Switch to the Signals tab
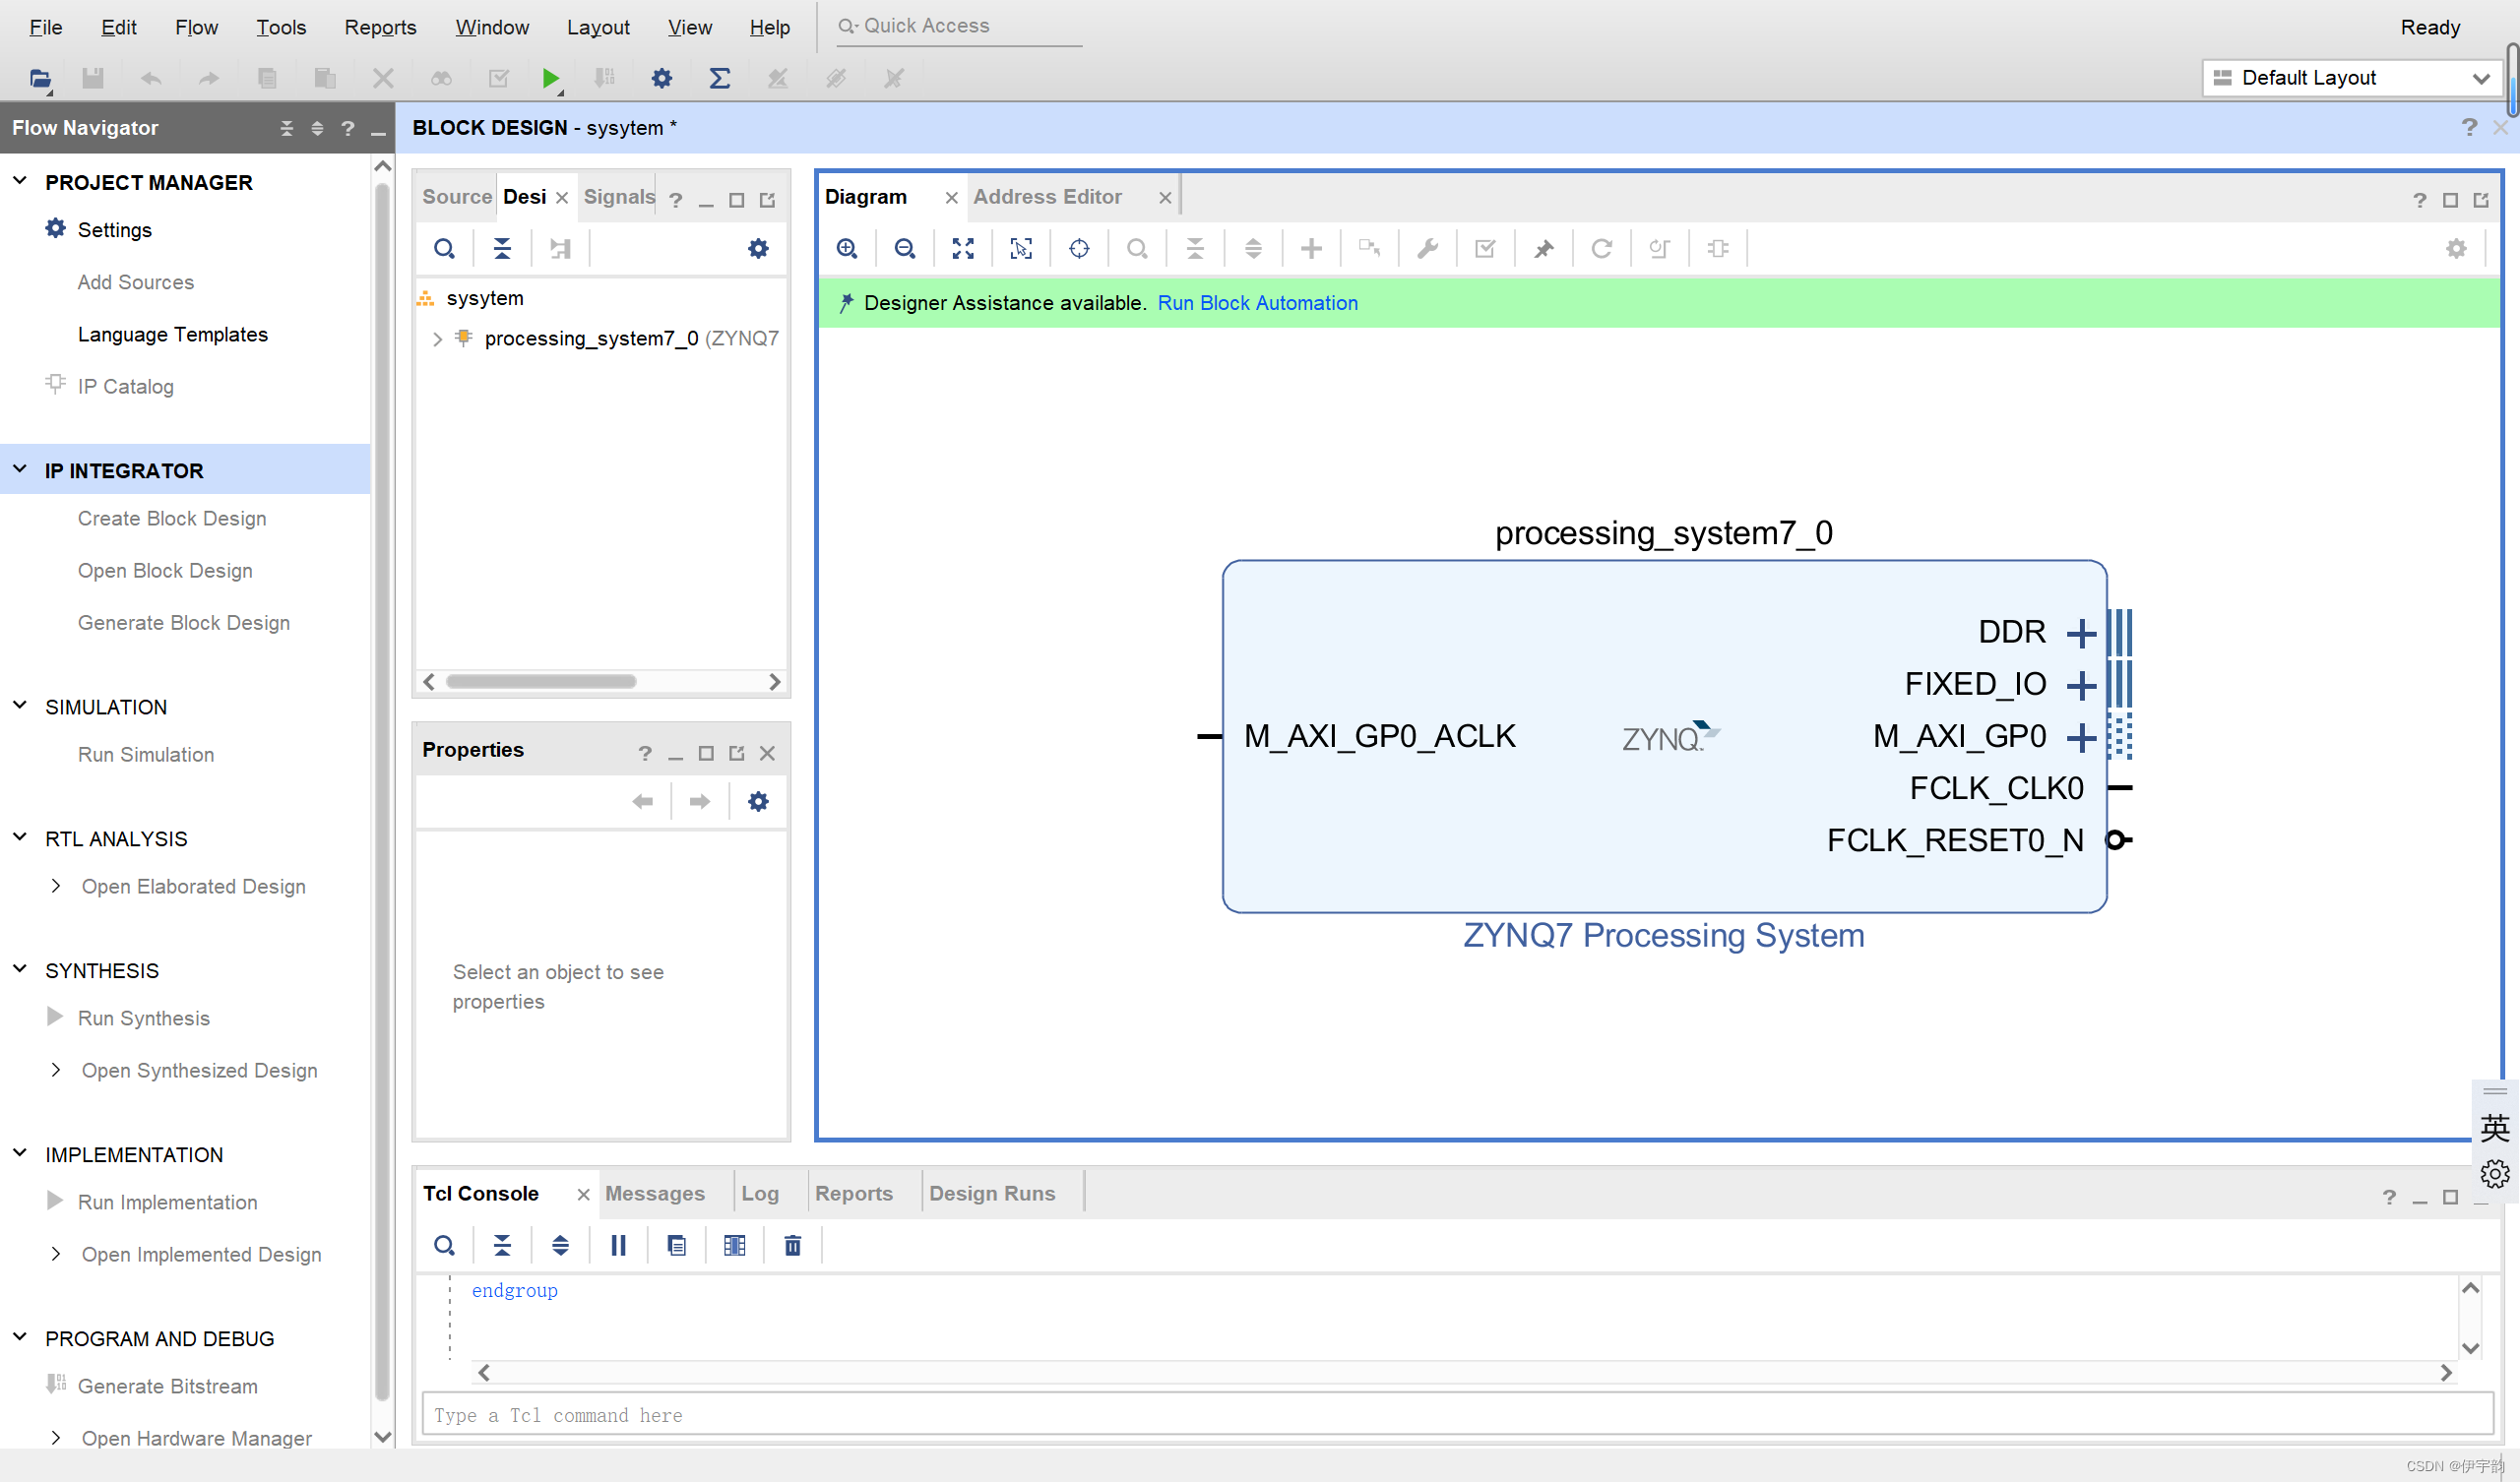2520x1482 pixels. coord(619,197)
